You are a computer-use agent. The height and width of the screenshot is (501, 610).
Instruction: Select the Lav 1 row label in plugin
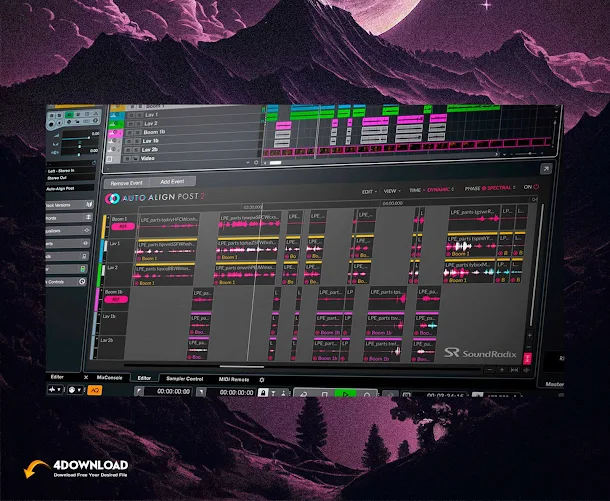click(x=115, y=243)
